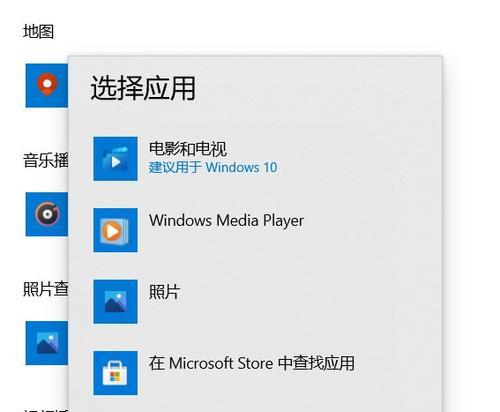The height and width of the screenshot is (412, 500).
Task: Select the 照片 text entry in popup
Action: pyautogui.click(x=164, y=292)
